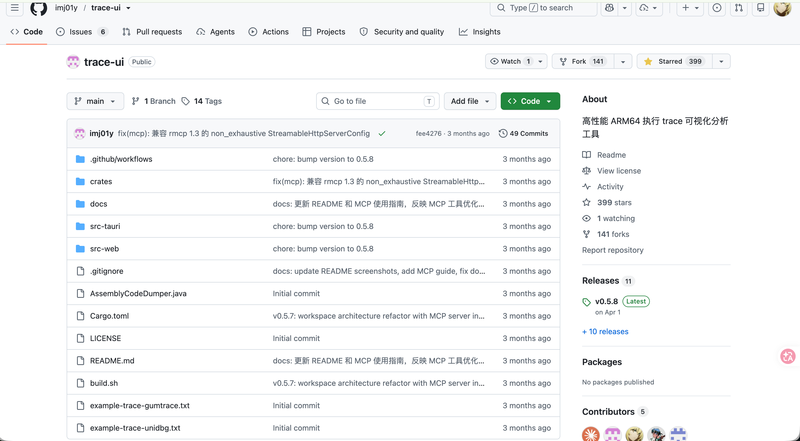Toggle Starred button to unstar repository
The width and height of the screenshot is (800, 441).
pyautogui.click(x=674, y=61)
